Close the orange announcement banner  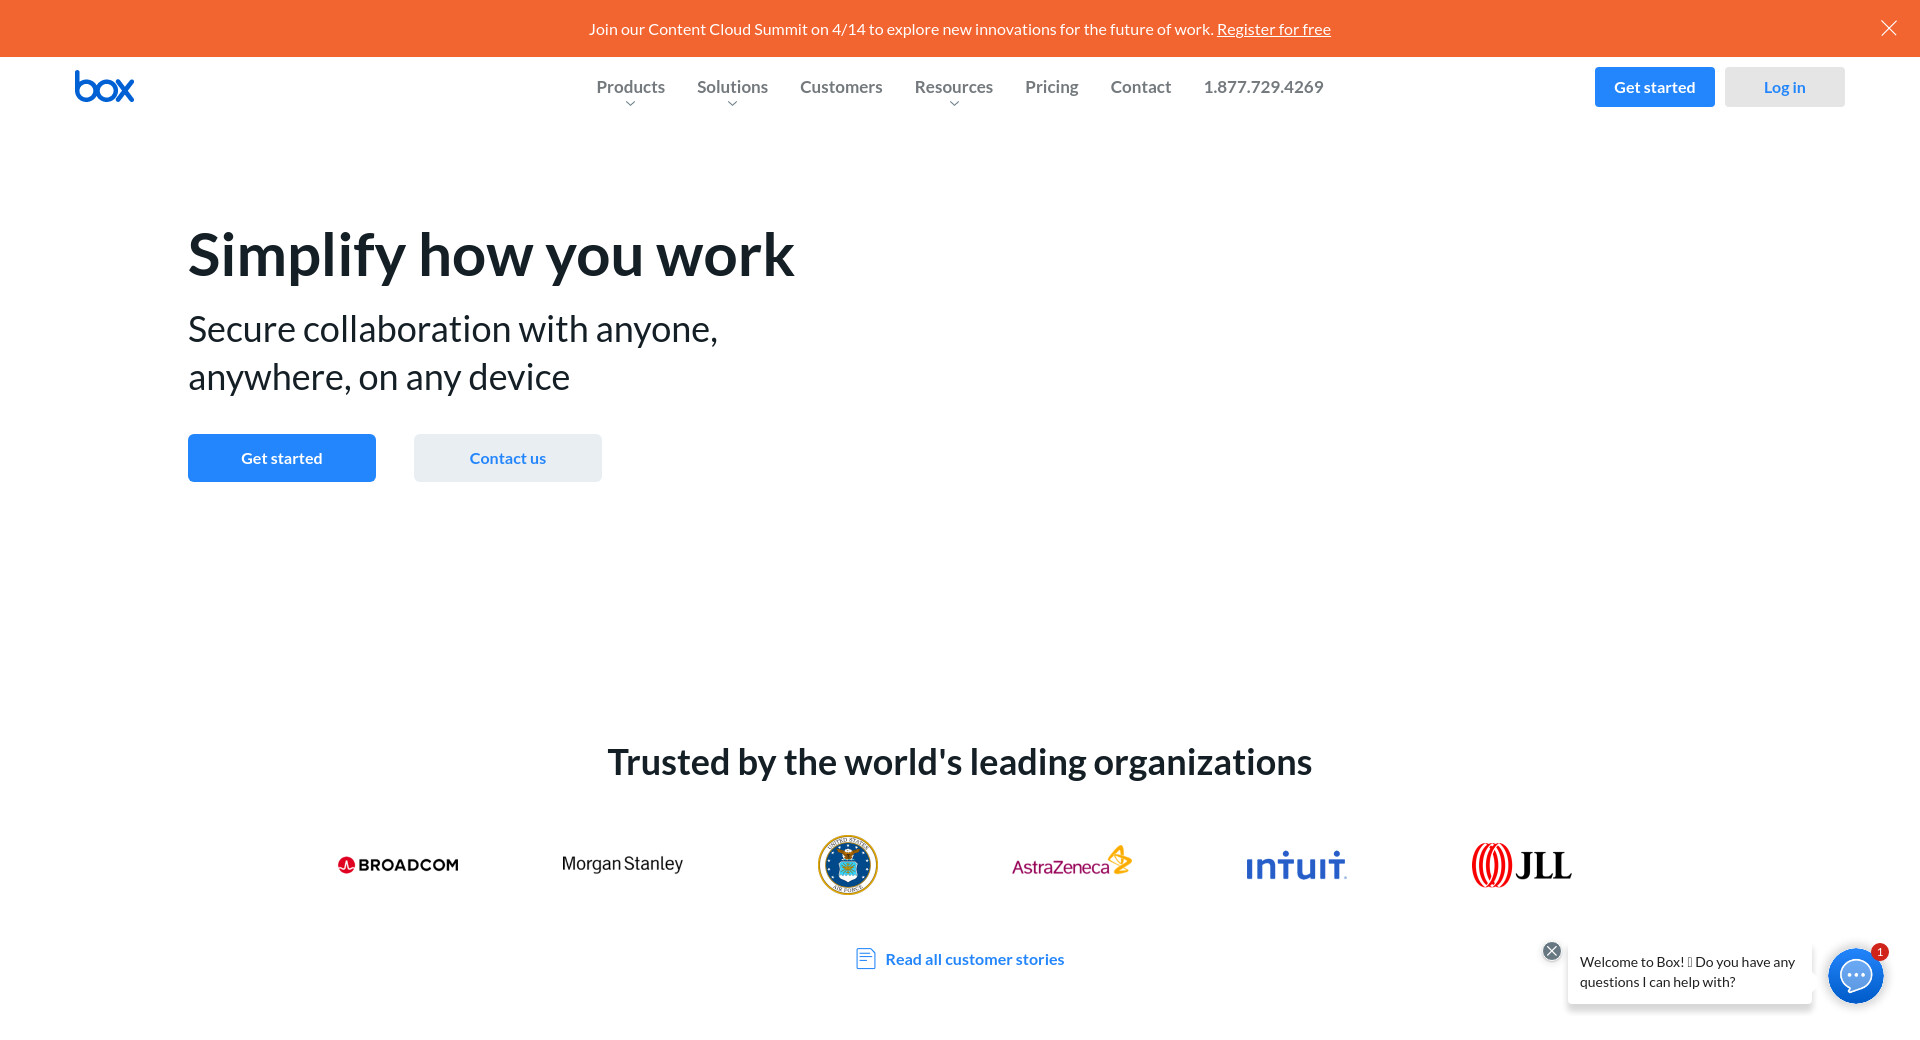(1888, 28)
